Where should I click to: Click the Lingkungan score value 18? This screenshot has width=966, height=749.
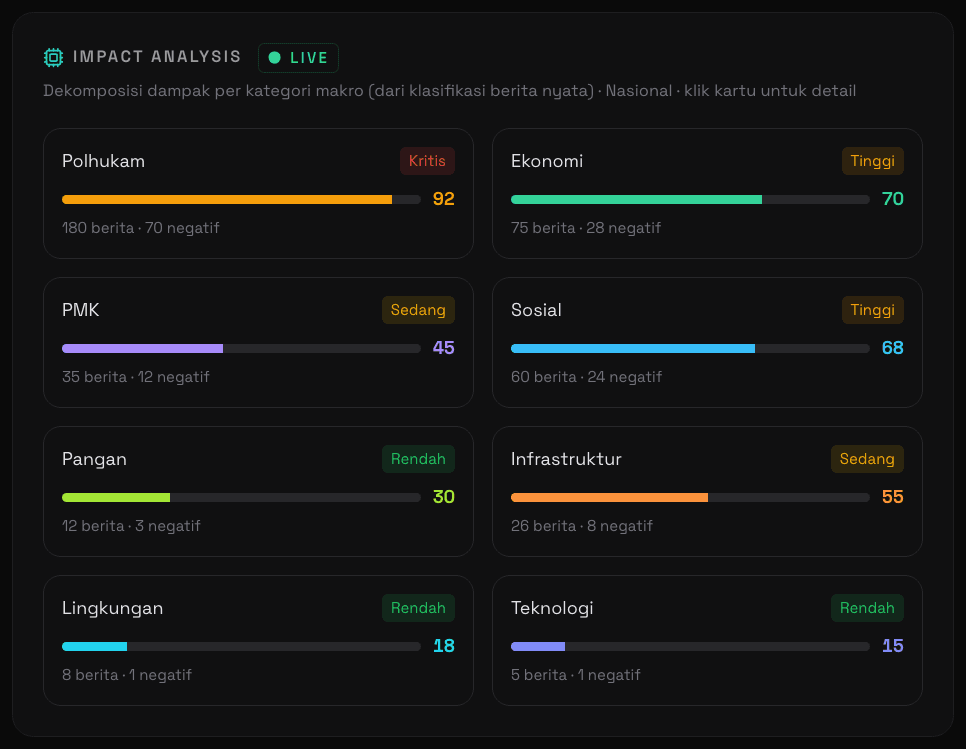(444, 646)
